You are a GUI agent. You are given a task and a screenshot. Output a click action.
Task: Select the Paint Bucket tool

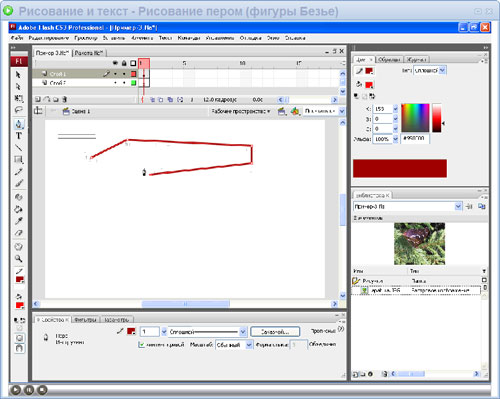point(19,209)
